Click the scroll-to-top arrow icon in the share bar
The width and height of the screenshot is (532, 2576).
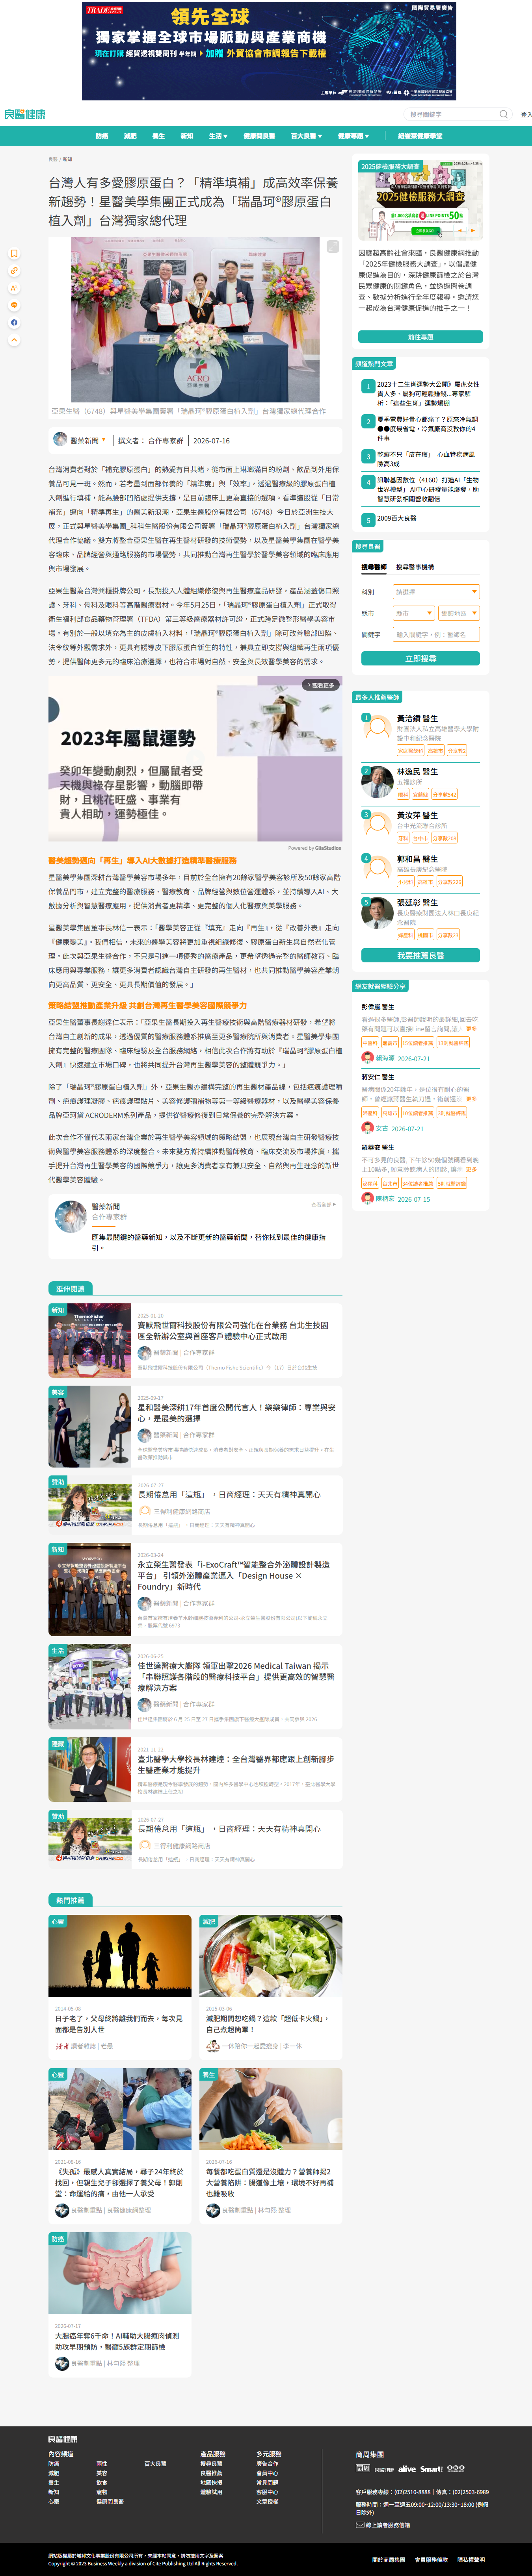[x=14, y=340]
